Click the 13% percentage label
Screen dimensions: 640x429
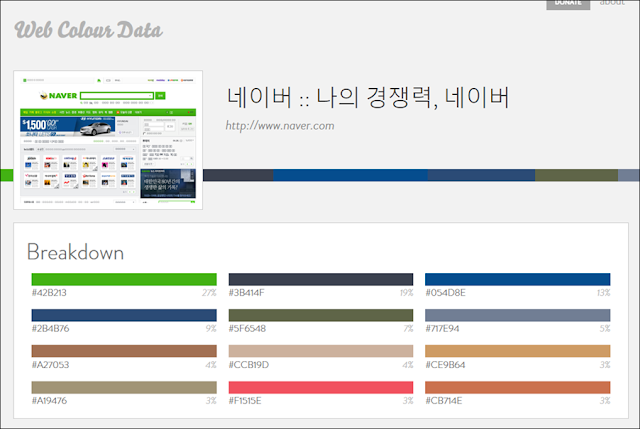603,293
